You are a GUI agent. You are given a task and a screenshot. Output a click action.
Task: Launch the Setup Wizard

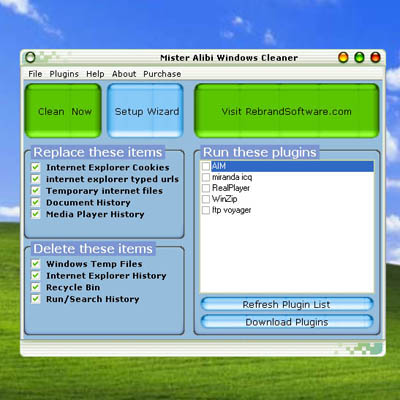146,111
